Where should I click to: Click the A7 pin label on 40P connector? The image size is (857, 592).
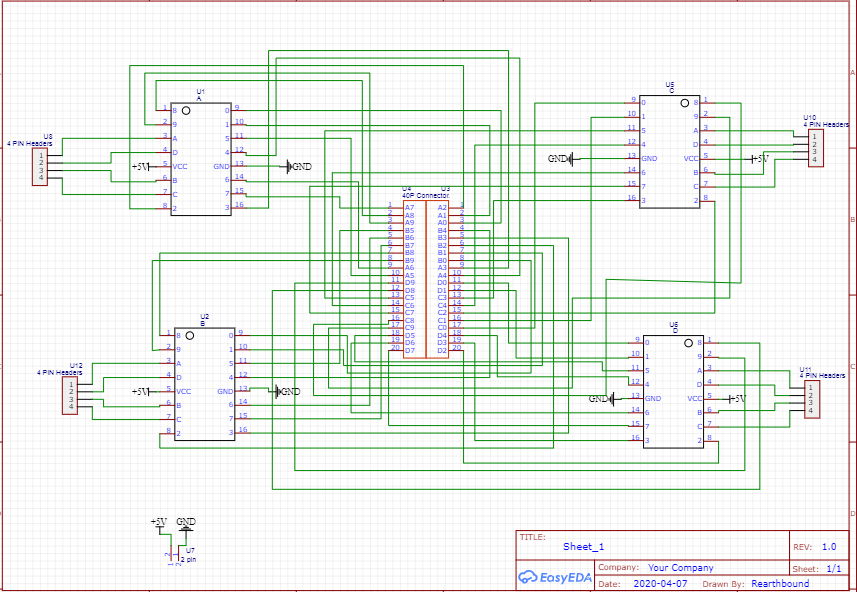tap(409, 207)
